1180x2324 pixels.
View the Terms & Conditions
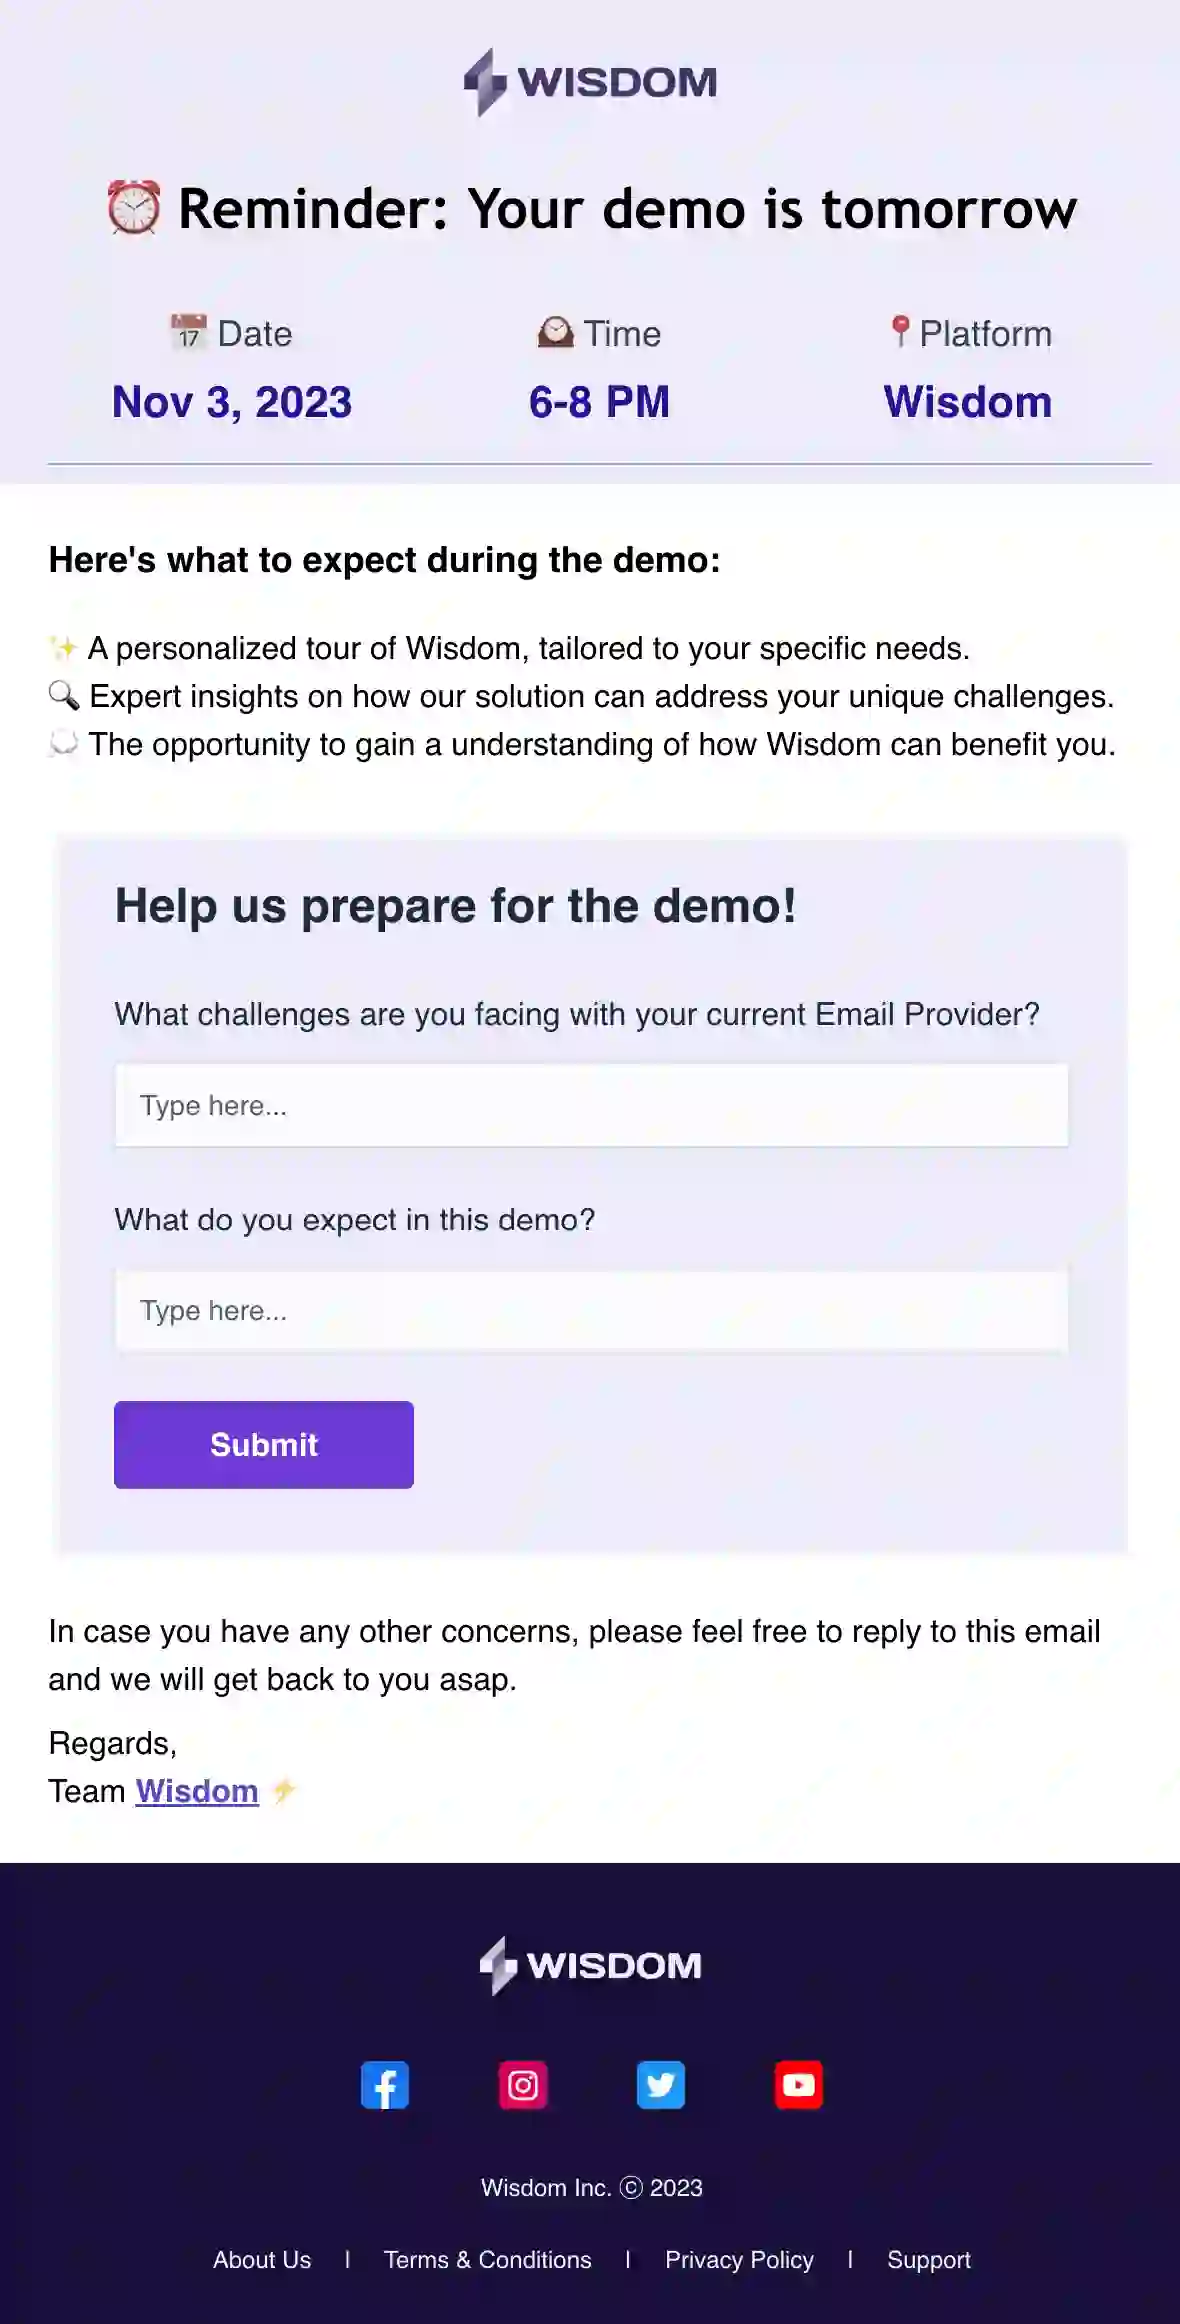pyautogui.click(x=488, y=2260)
